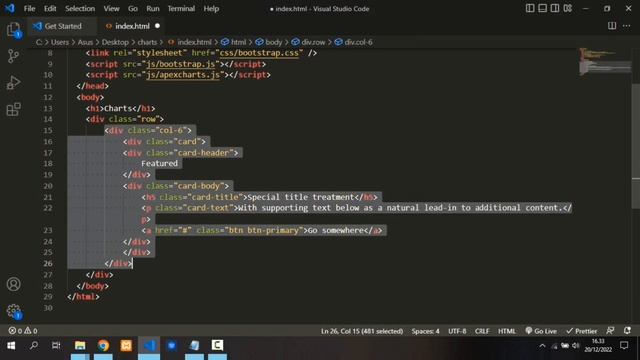Click the feedback icon in the status bar

click(610, 331)
